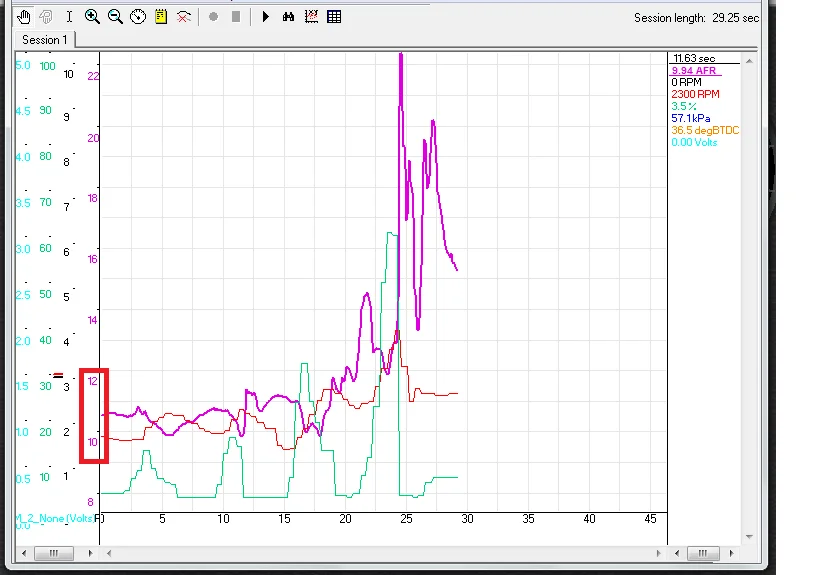819x575 pixels.
Task: Click chart scrollbar right arrow
Action: click(x=658, y=553)
